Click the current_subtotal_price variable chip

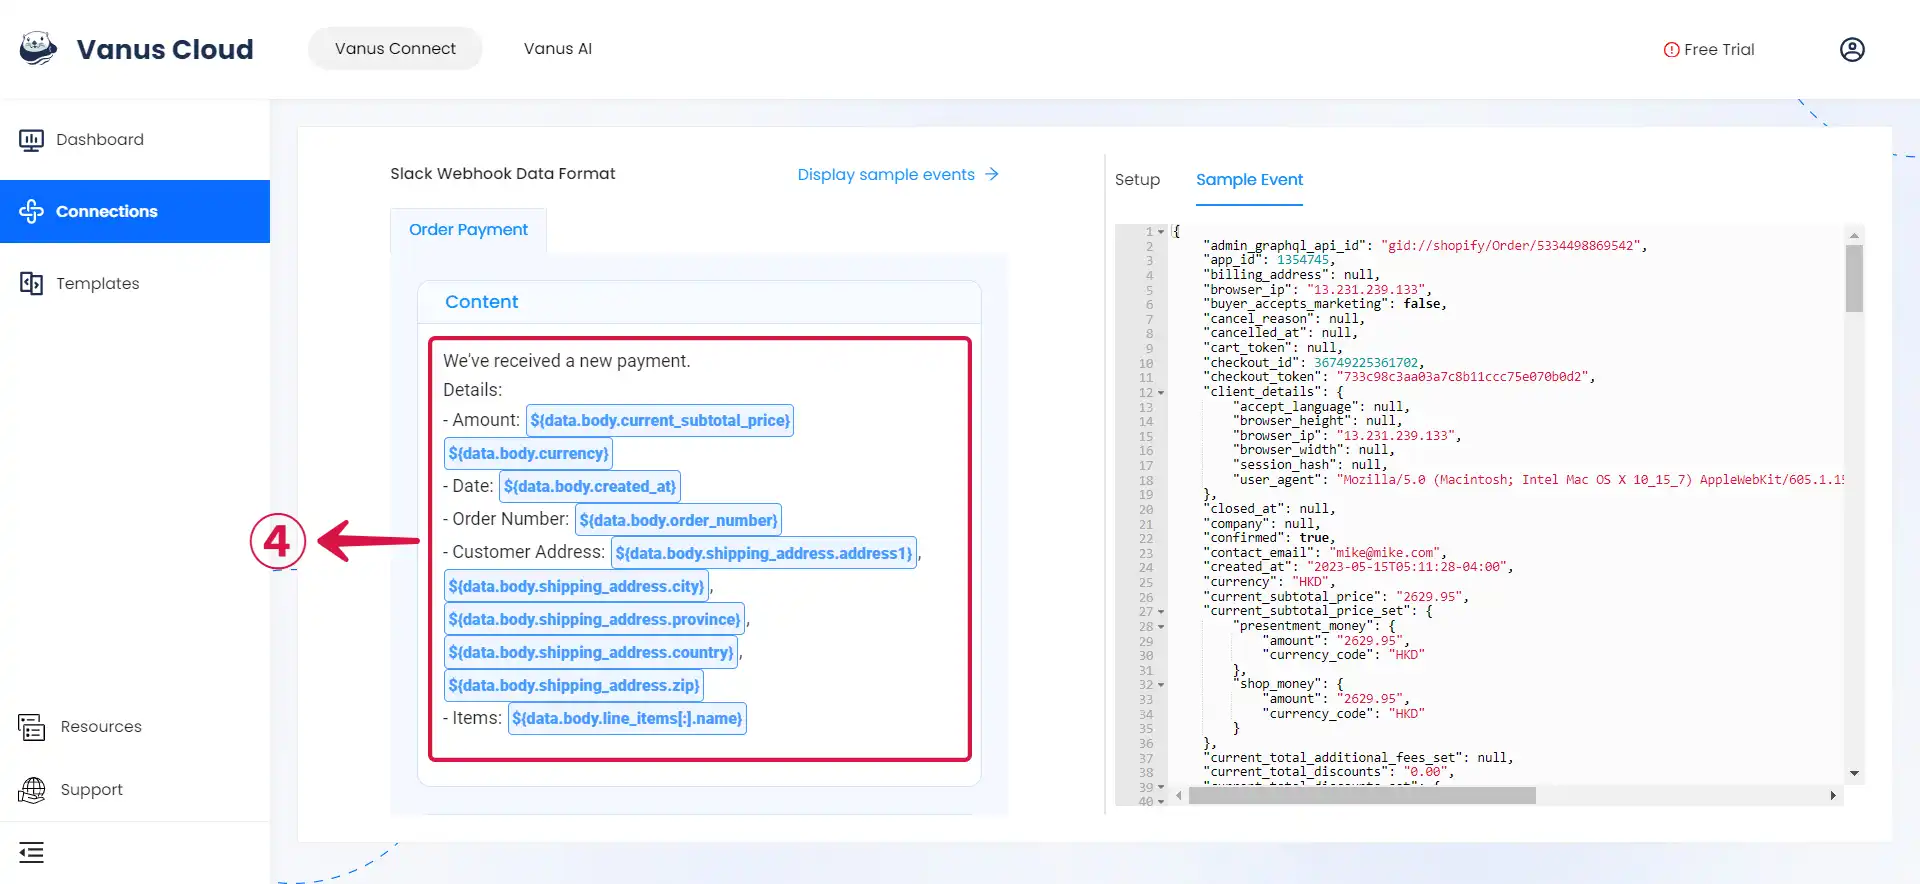tap(660, 420)
